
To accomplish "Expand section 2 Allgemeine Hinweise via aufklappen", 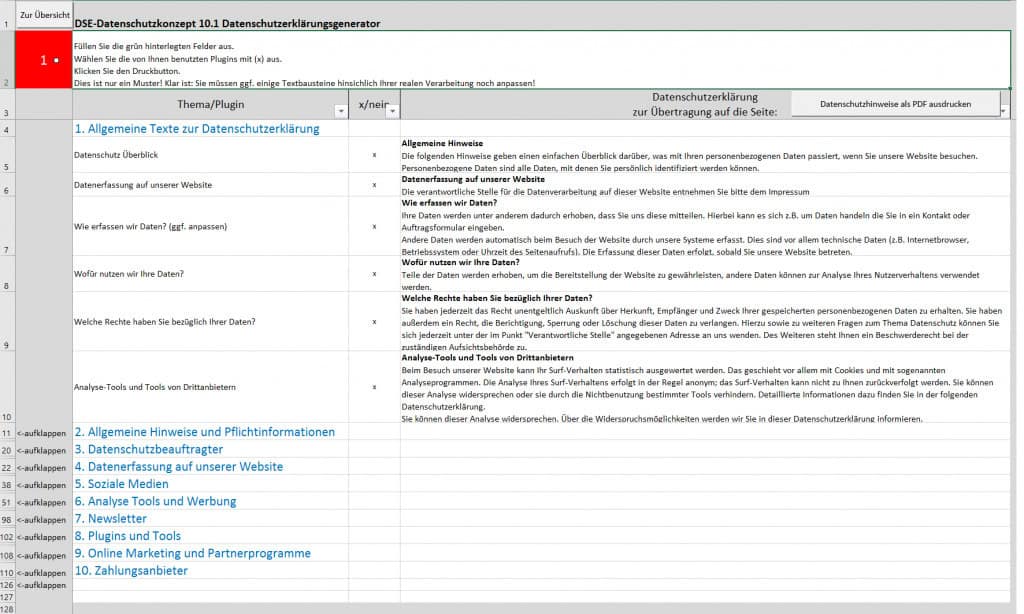I will pyautogui.click(x=42, y=433).
